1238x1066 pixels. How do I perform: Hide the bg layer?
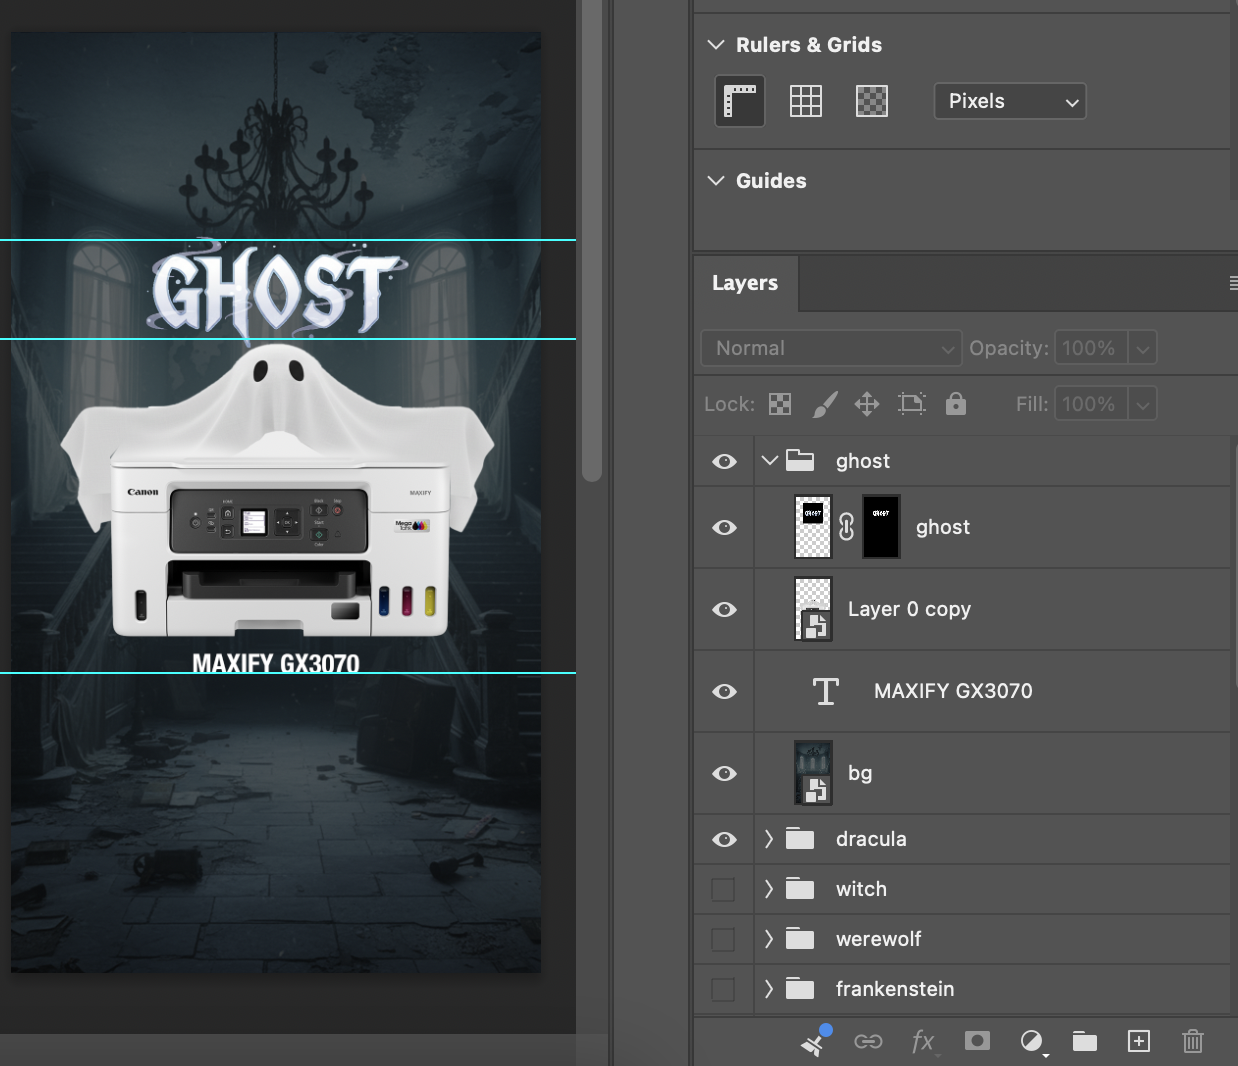coord(724,773)
